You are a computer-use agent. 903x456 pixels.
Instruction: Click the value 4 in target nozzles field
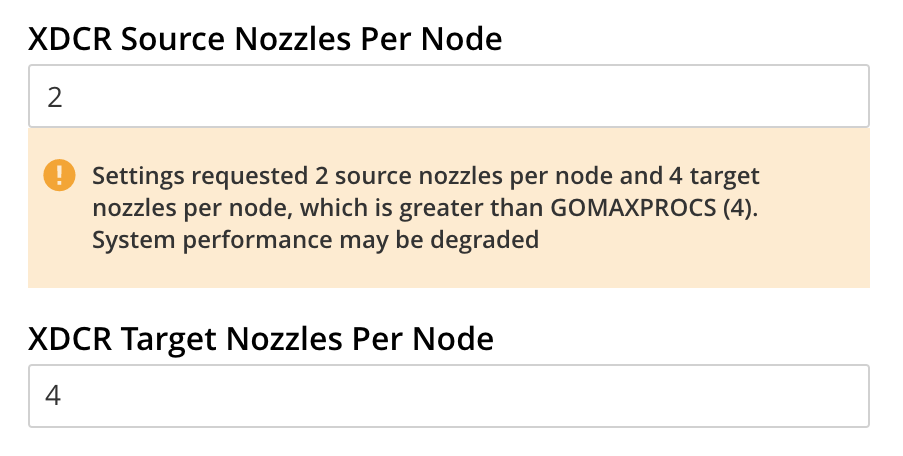click(55, 396)
